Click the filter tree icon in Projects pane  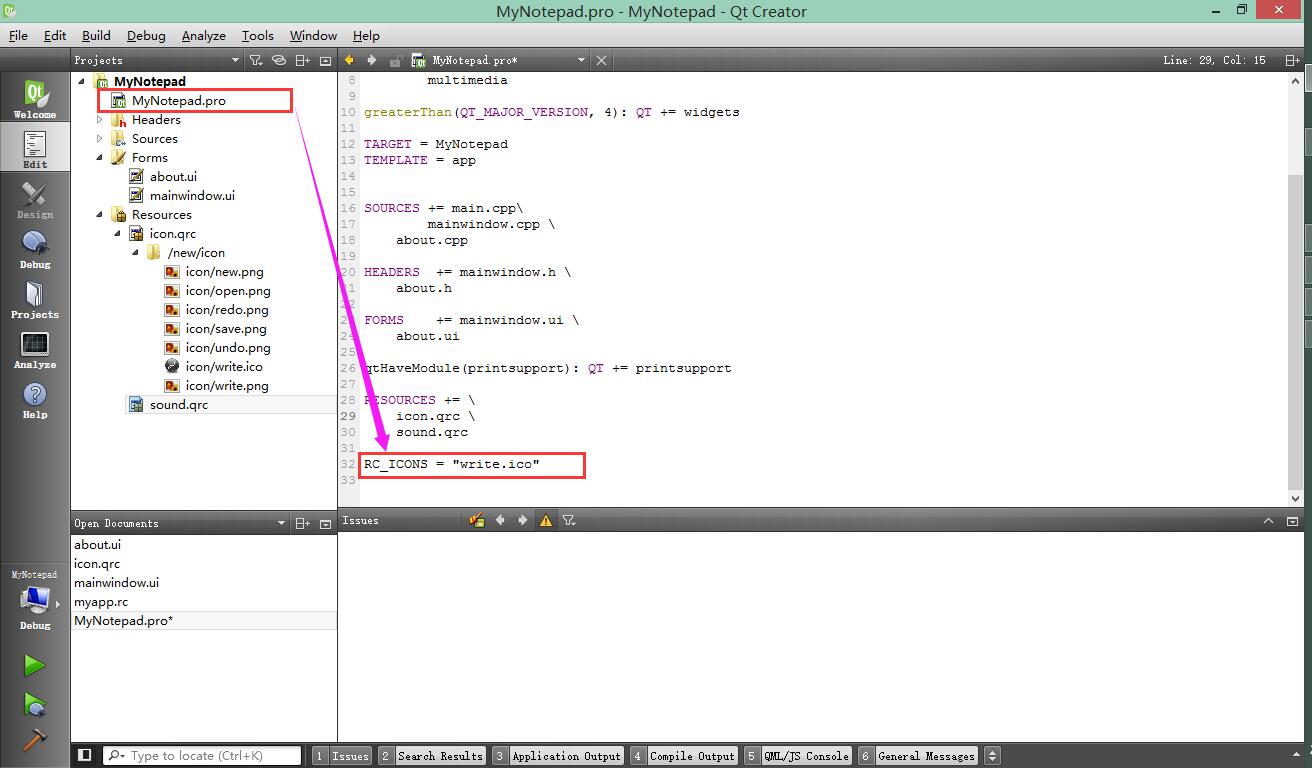[256, 60]
